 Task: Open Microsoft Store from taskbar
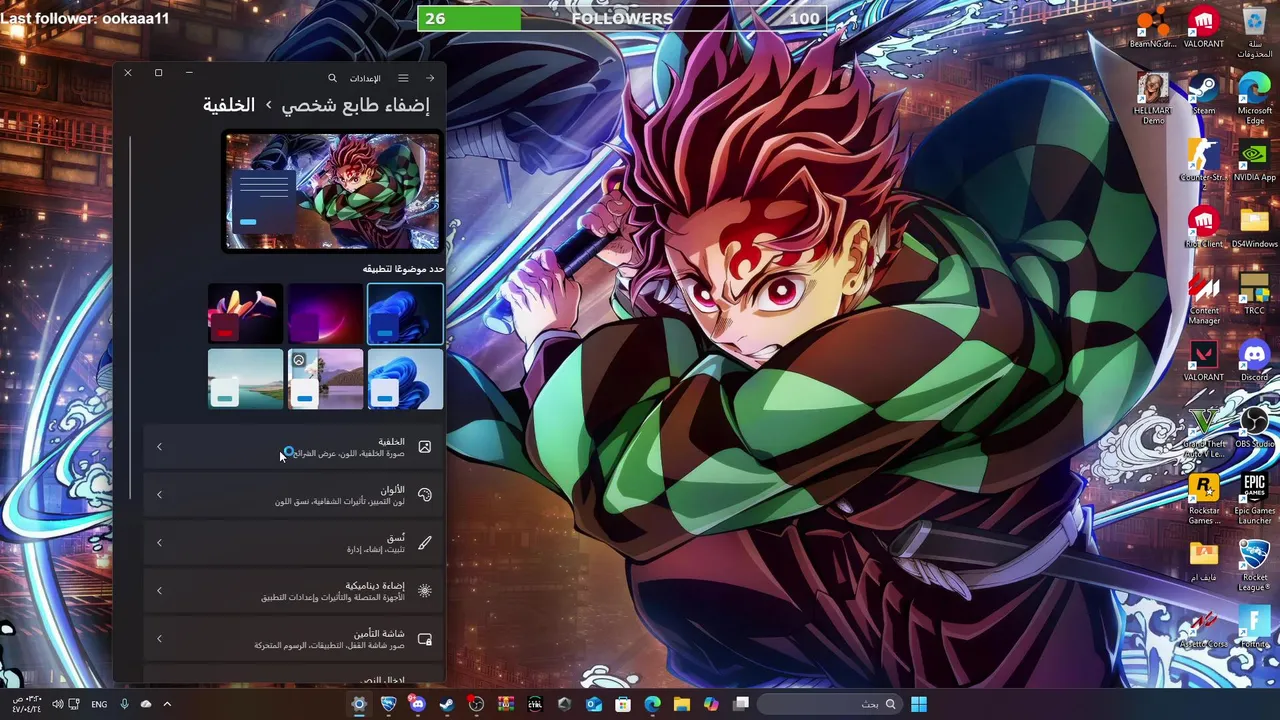(x=623, y=704)
